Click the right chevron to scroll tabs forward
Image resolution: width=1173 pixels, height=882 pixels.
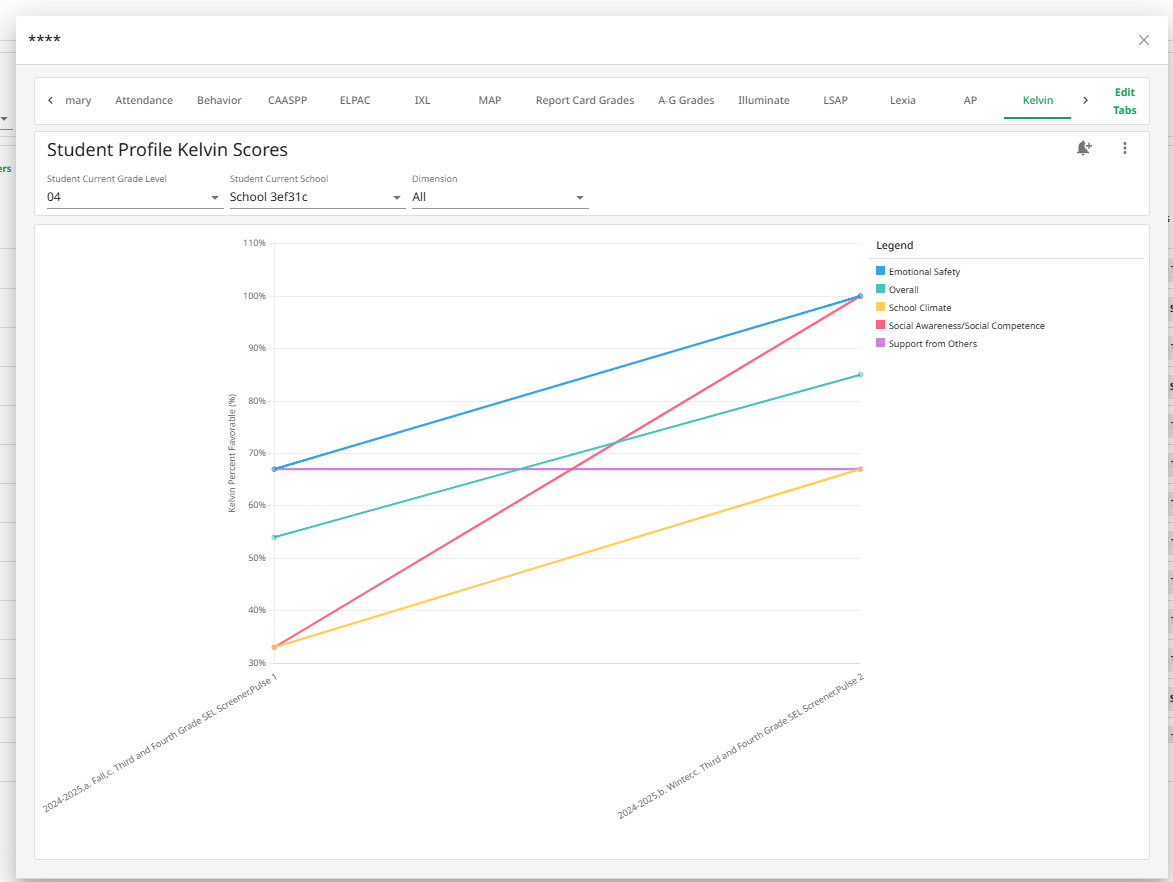1085,100
